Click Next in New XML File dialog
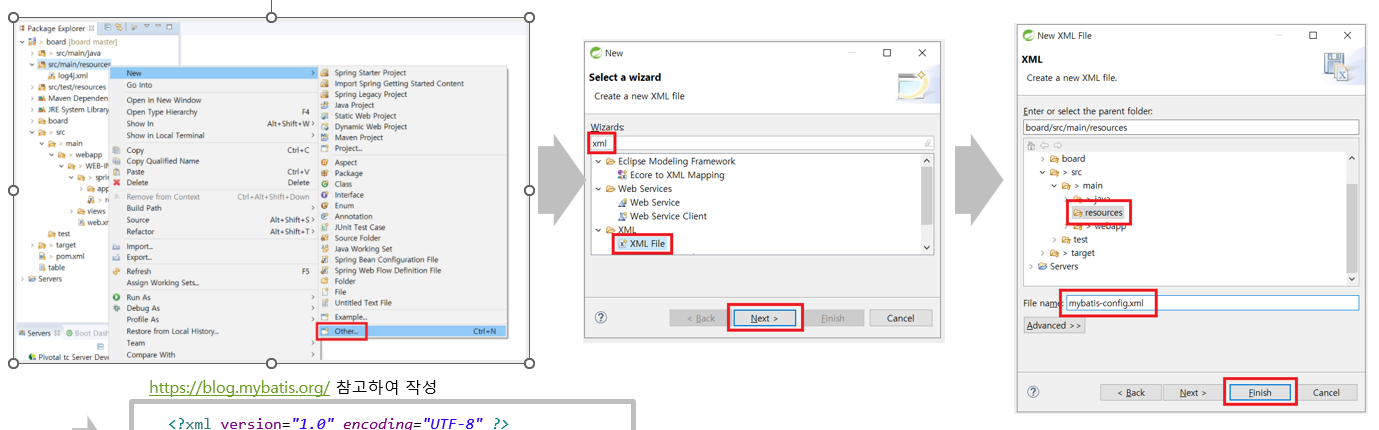 [x=1194, y=393]
